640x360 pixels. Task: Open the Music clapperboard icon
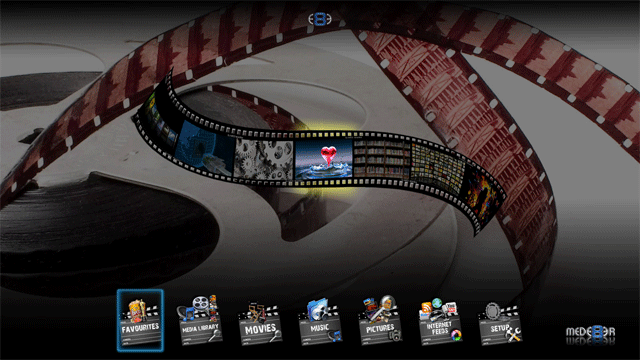click(x=320, y=322)
